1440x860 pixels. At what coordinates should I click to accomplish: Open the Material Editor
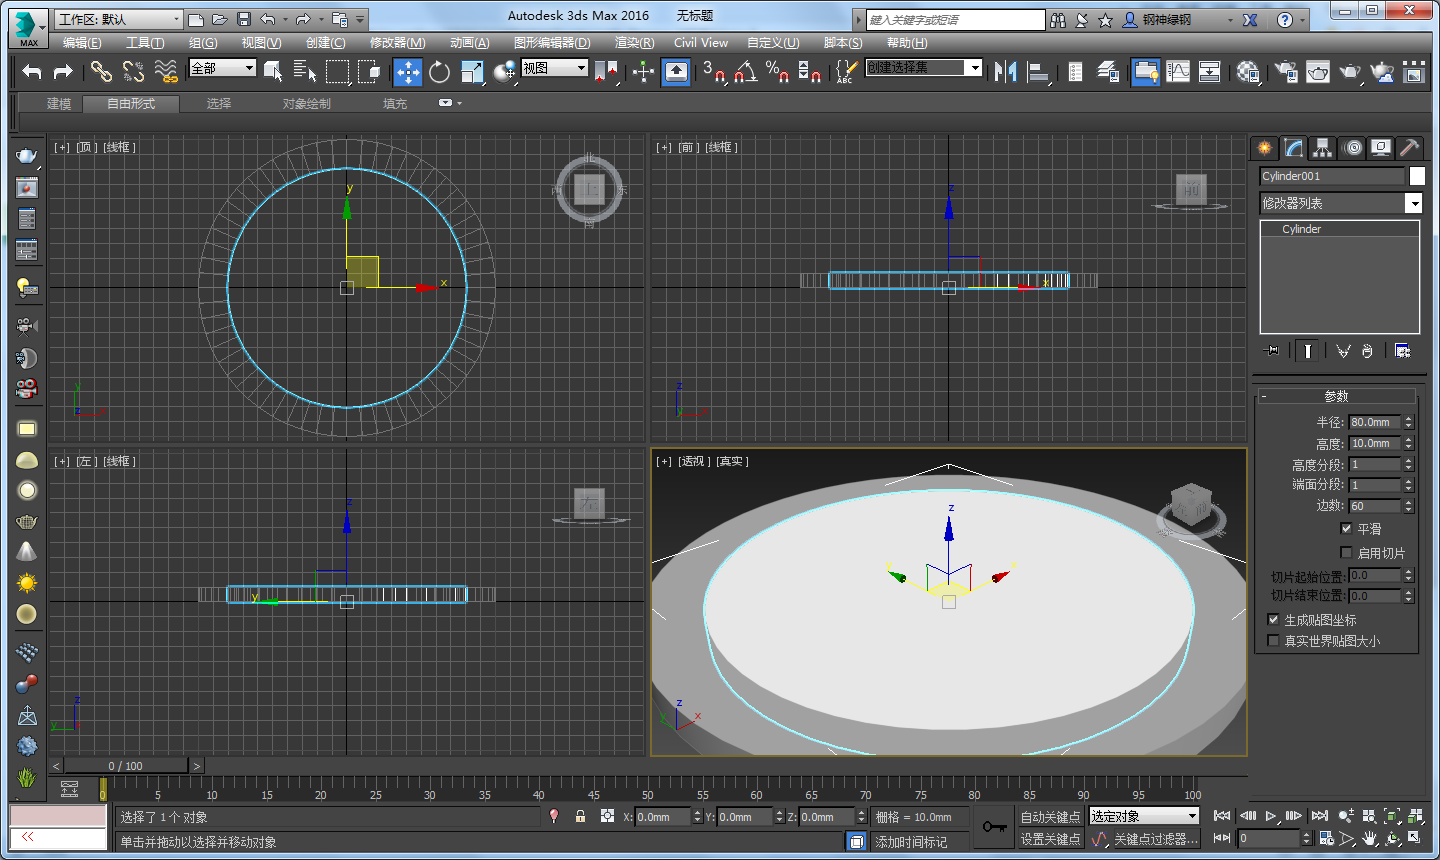point(1248,71)
